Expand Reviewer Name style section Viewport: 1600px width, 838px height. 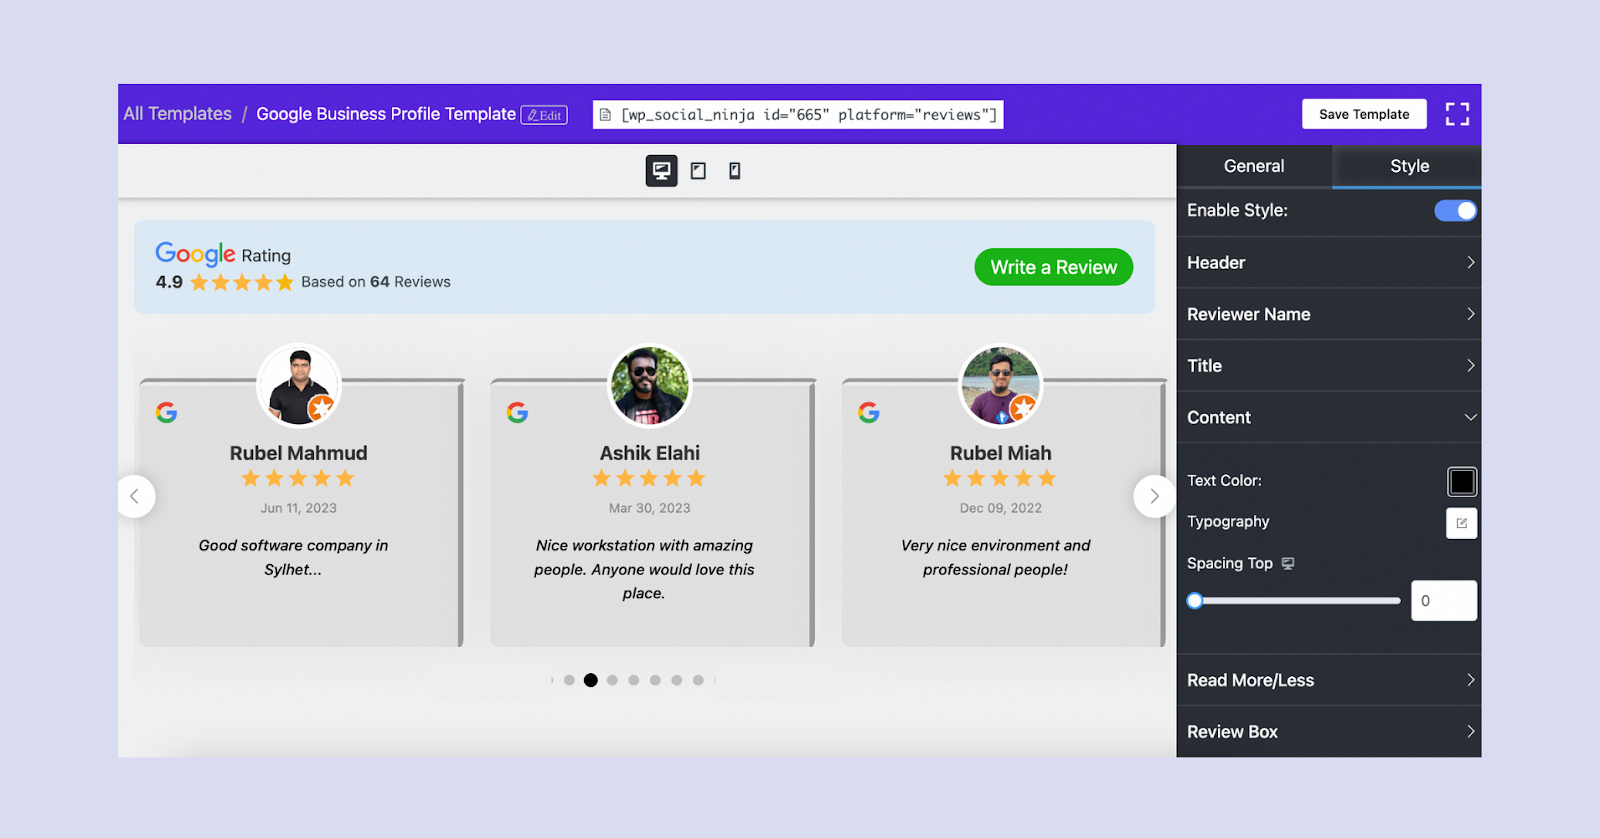[1329, 314]
